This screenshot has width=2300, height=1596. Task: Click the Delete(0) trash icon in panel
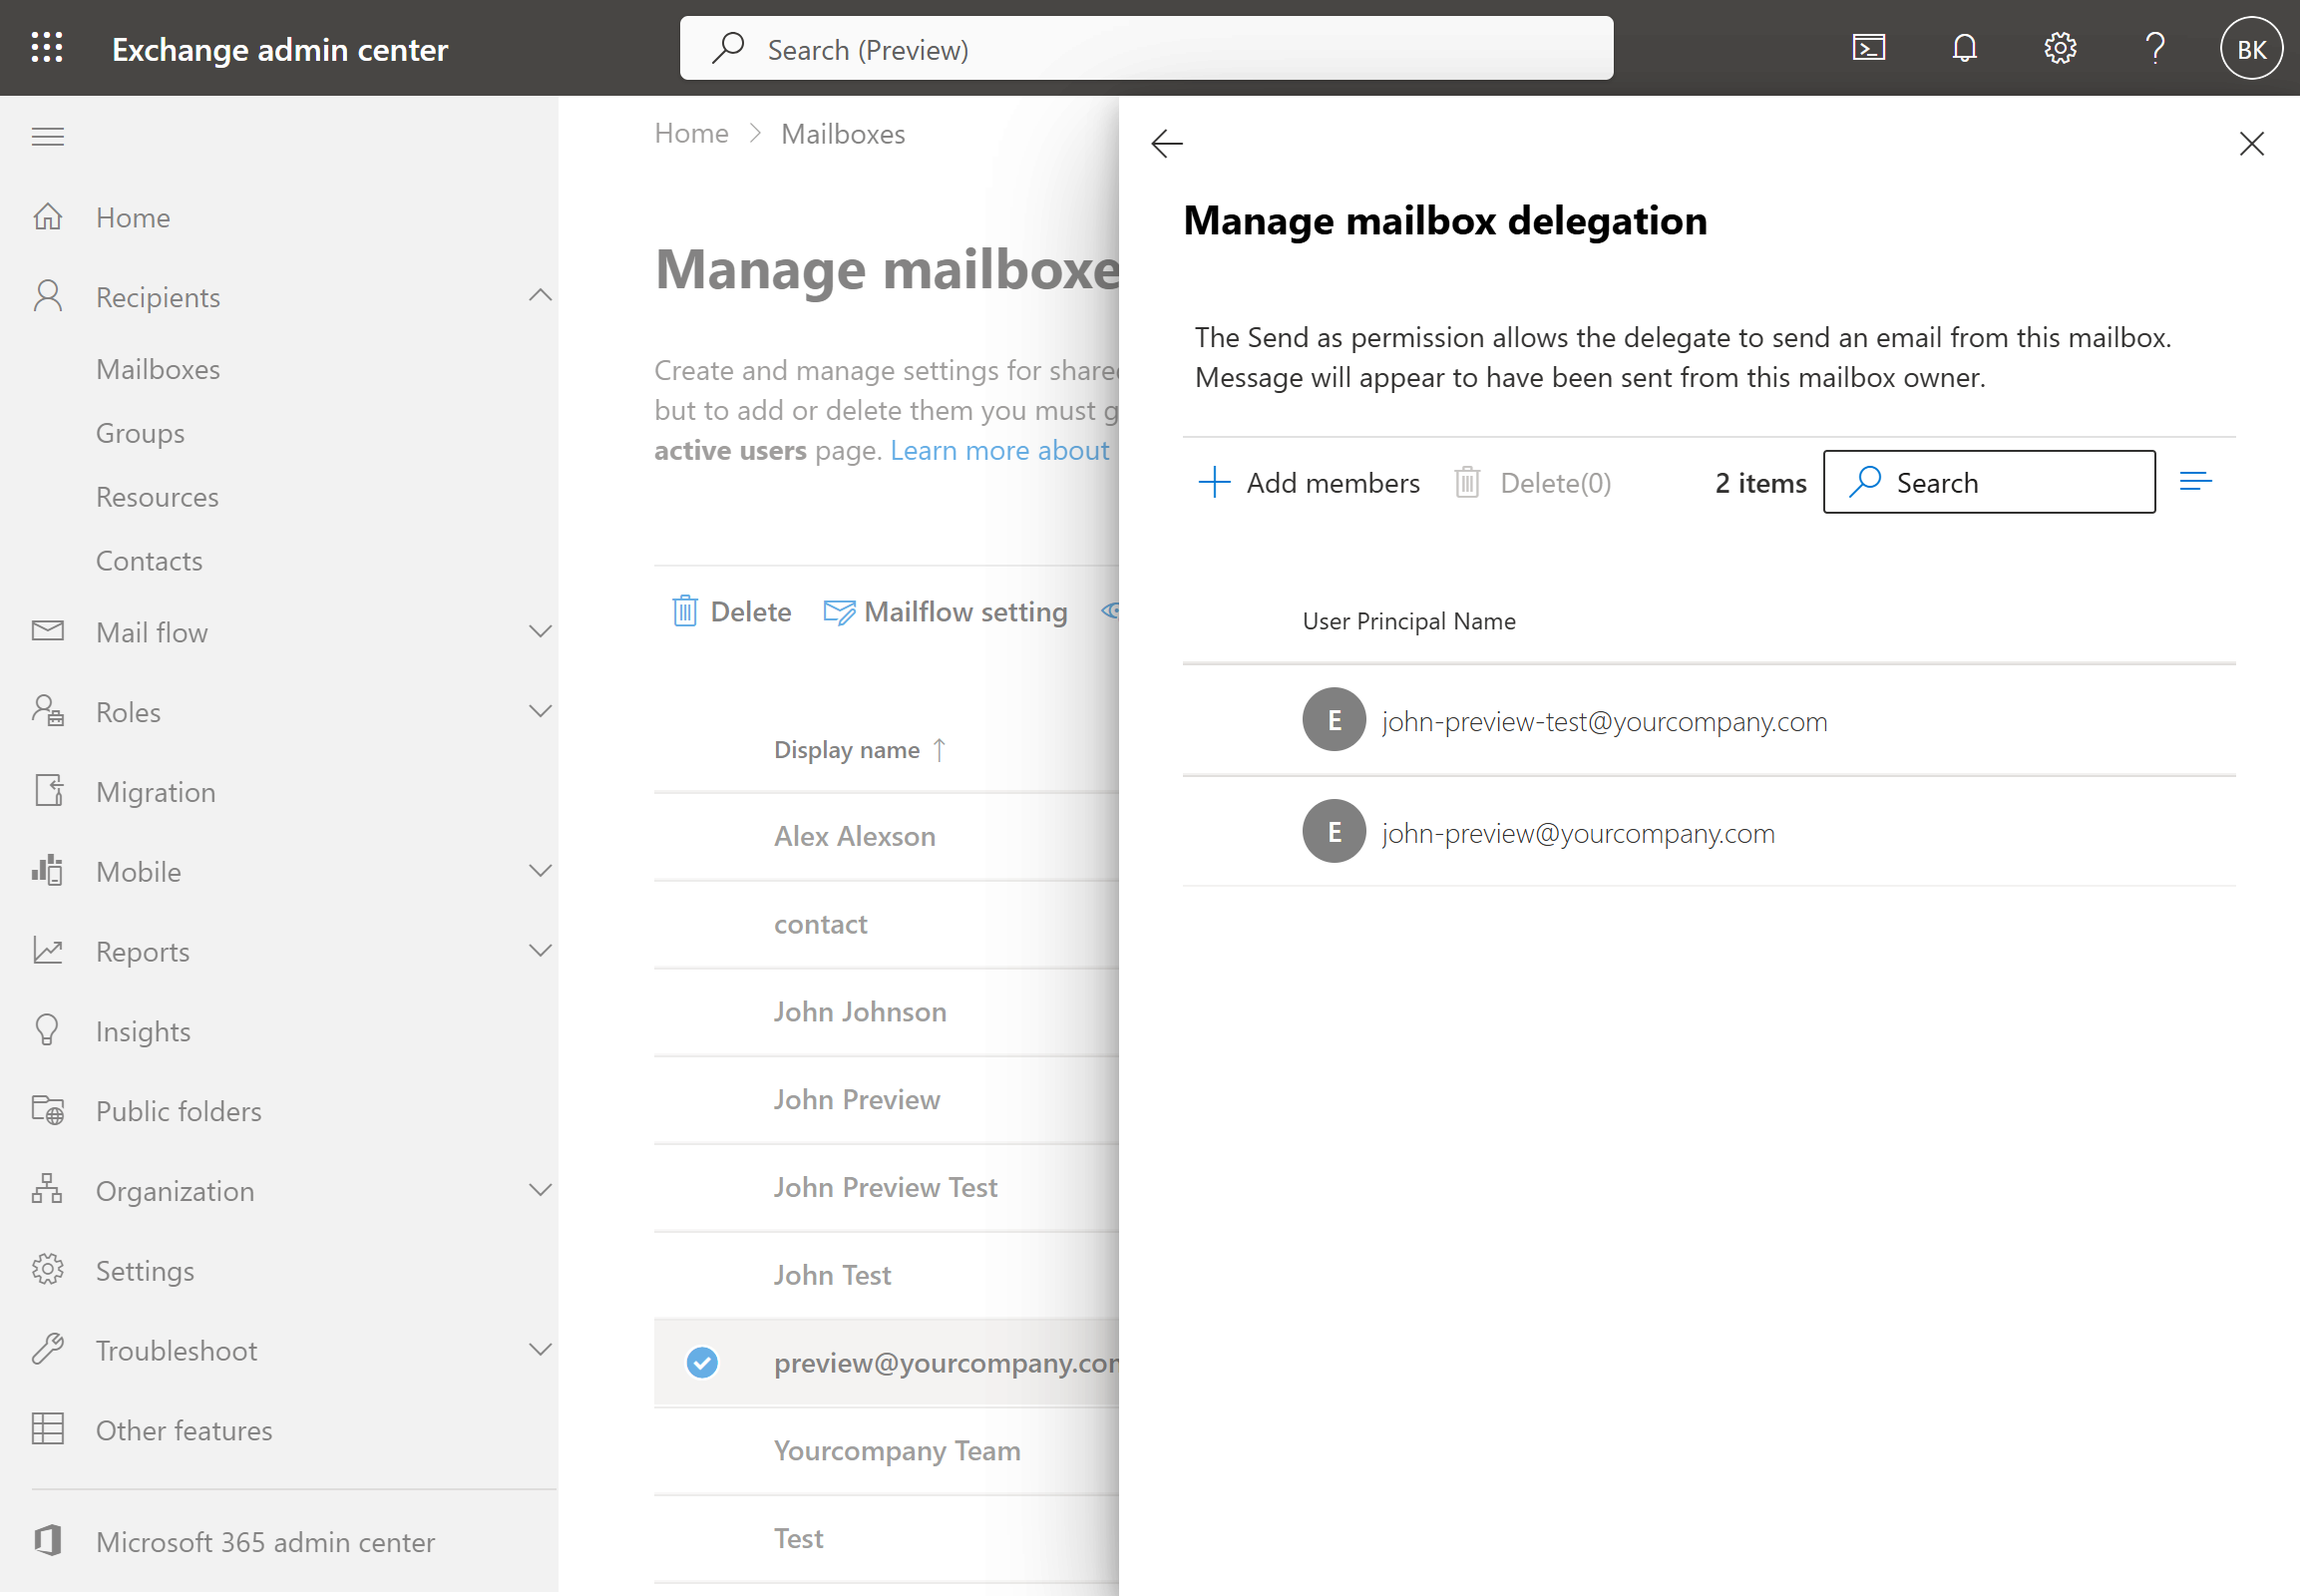click(1467, 482)
